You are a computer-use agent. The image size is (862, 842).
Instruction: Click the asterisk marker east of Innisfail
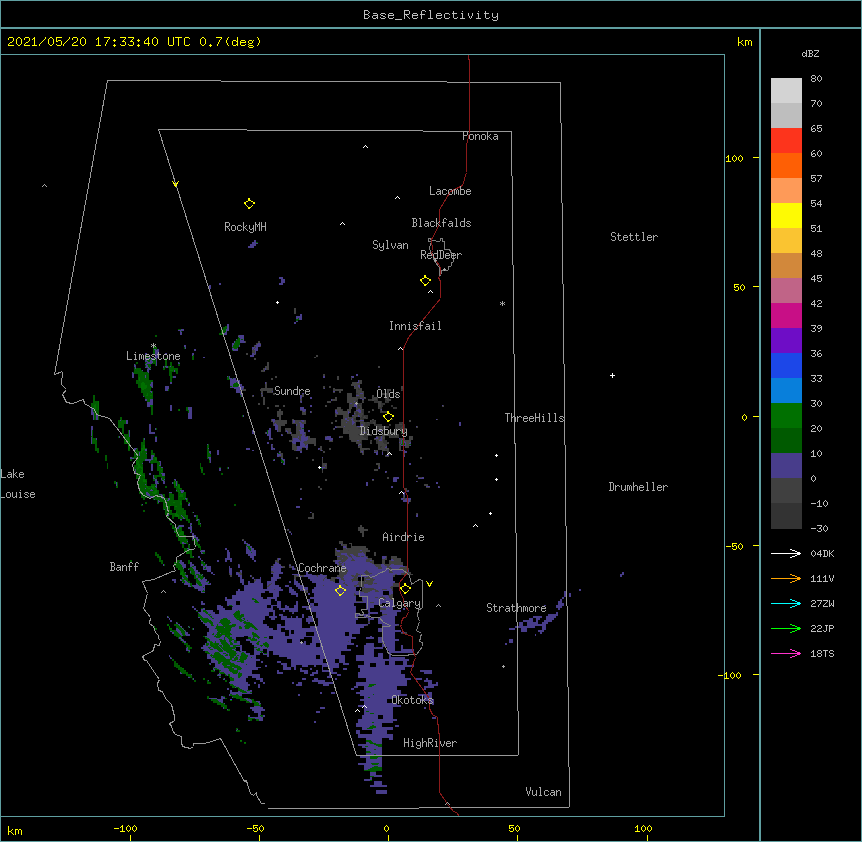pyautogui.click(x=502, y=303)
